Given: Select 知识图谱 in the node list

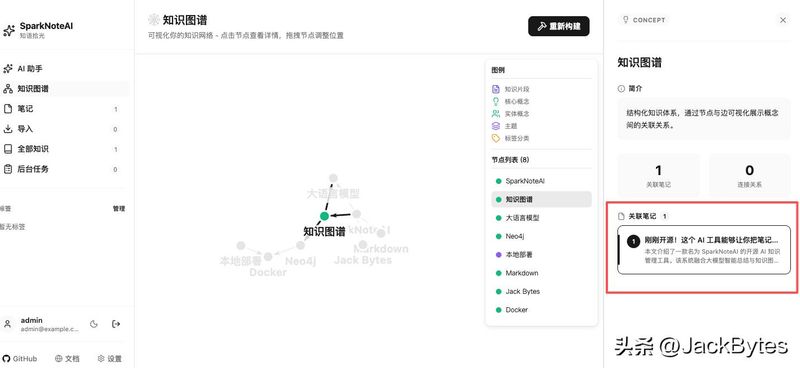Looking at the screenshot, I should (x=541, y=200).
